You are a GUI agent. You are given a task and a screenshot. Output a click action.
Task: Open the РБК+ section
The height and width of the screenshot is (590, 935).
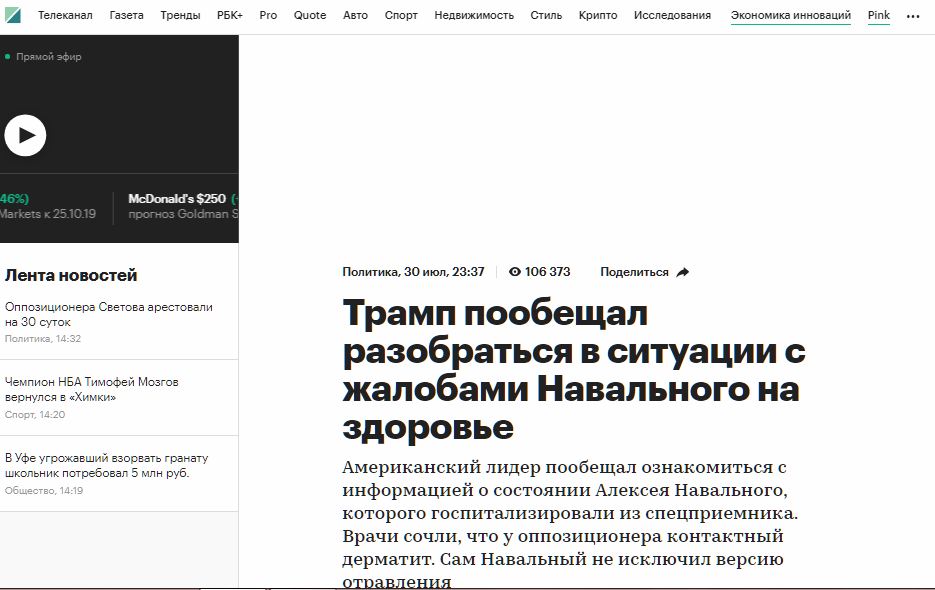point(229,16)
